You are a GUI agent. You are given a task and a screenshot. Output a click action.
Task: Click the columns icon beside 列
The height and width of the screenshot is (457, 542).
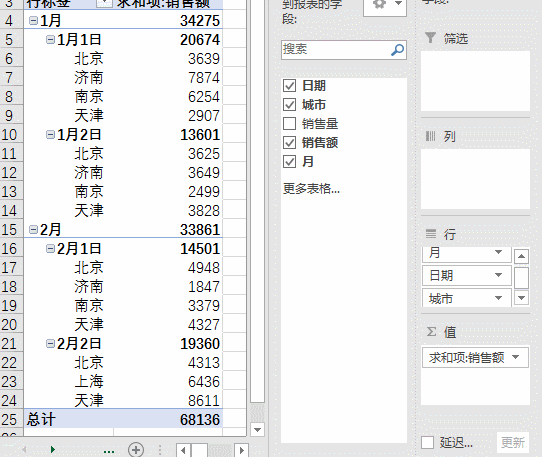point(430,136)
